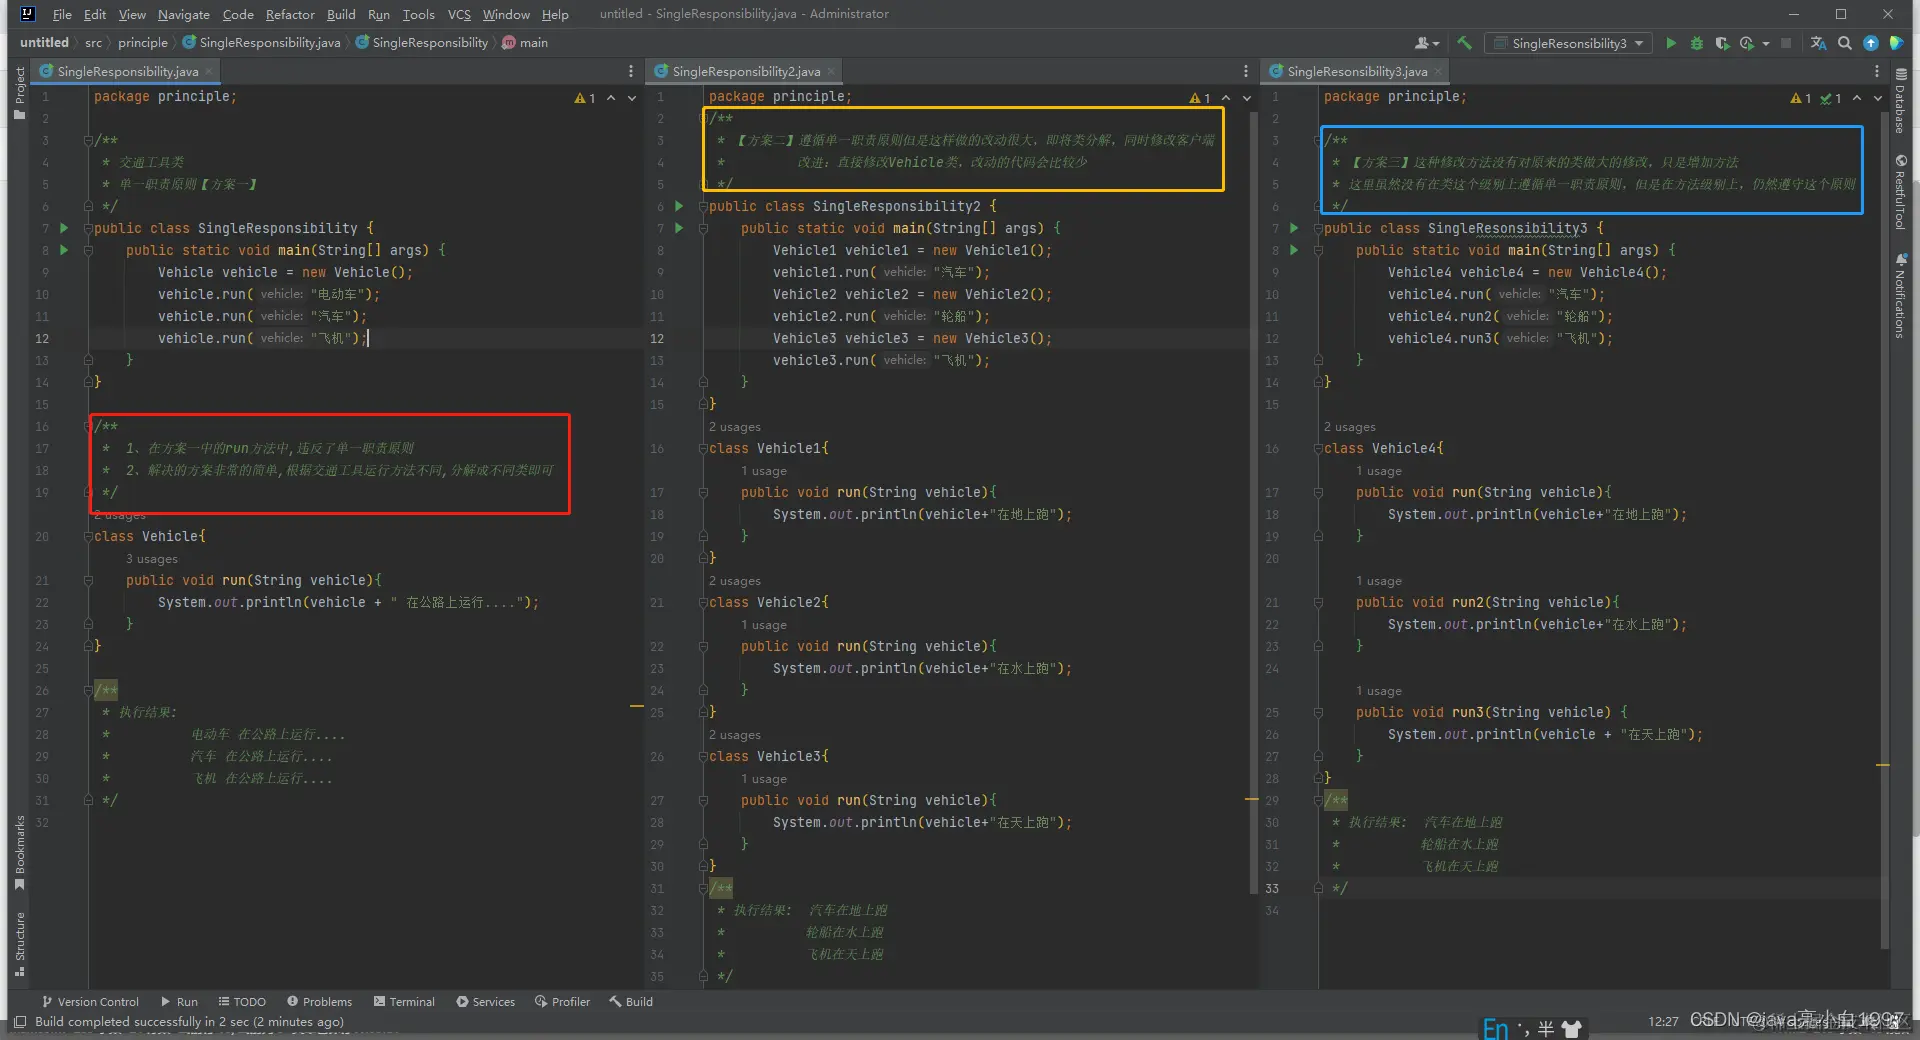Open the Structure tool window

click(19, 943)
